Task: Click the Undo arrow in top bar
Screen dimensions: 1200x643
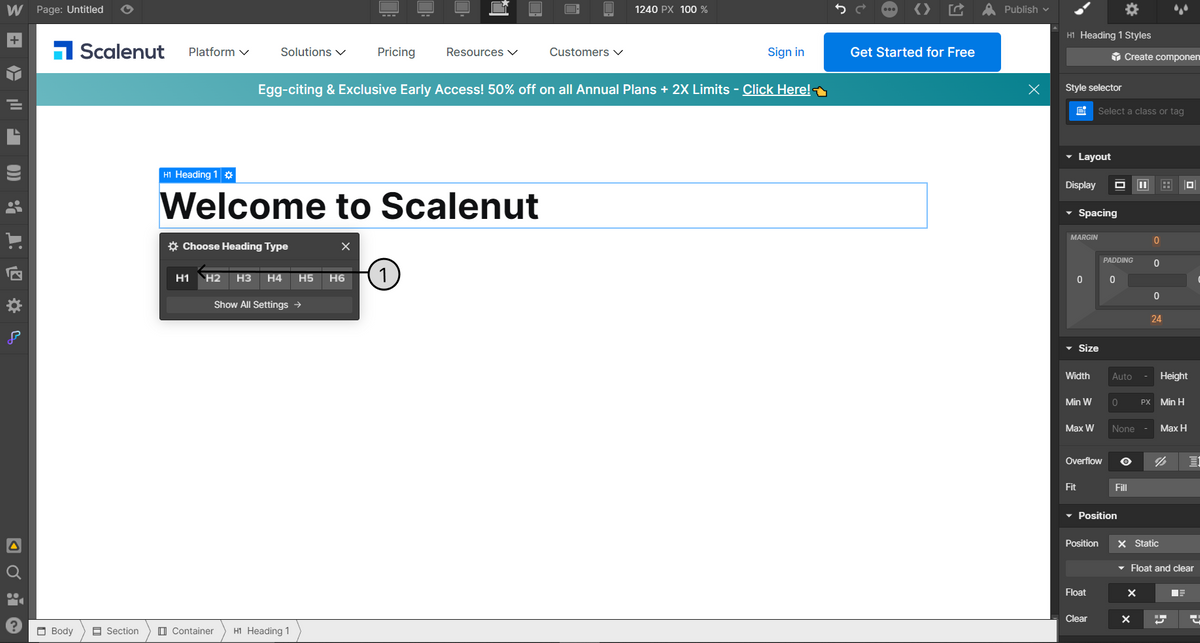Action: tap(840, 9)
